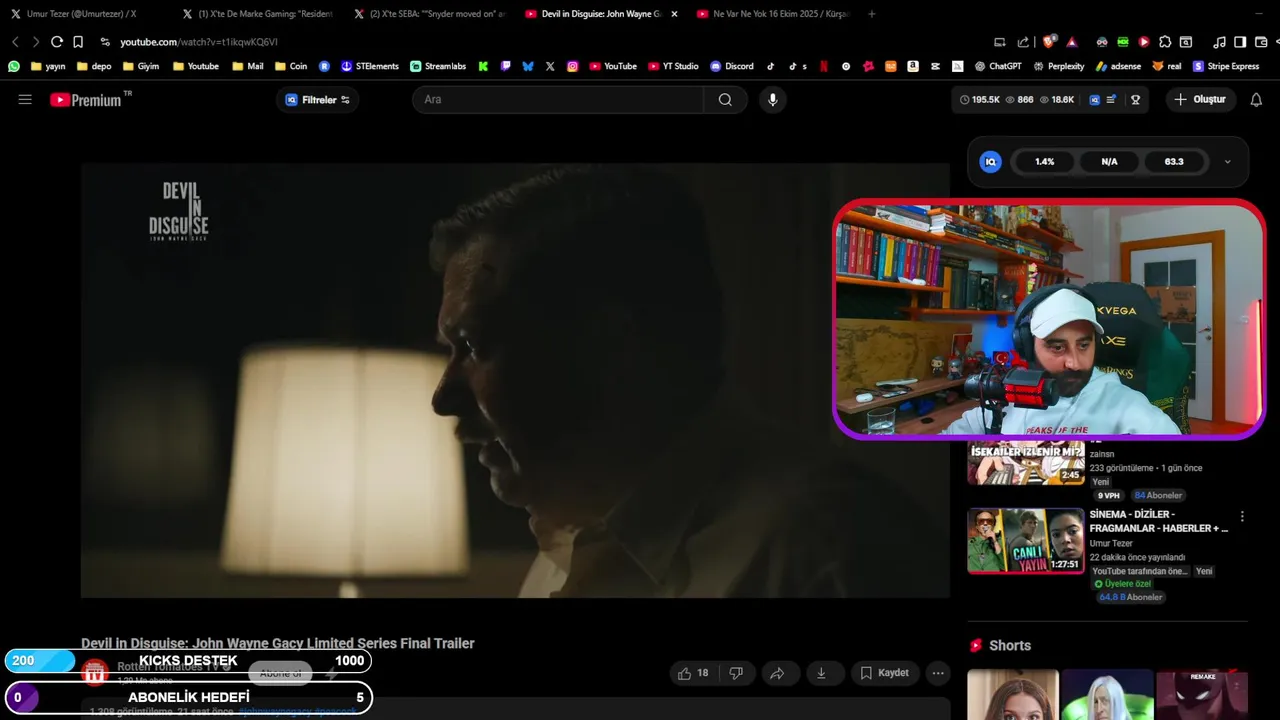
Task: Toggle the browser sidebar panel
Action: pyautogui.click(x=1240, y=42)
